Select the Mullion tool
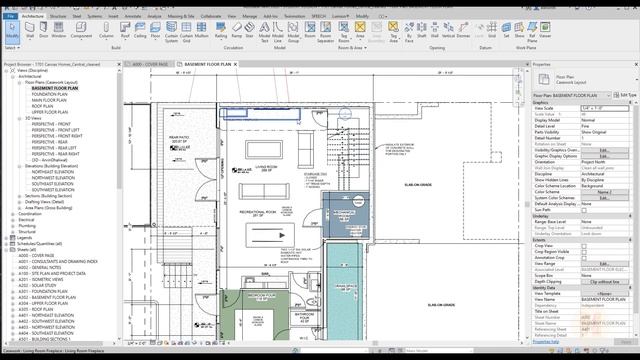640x360 pixels. click(201, 31)
